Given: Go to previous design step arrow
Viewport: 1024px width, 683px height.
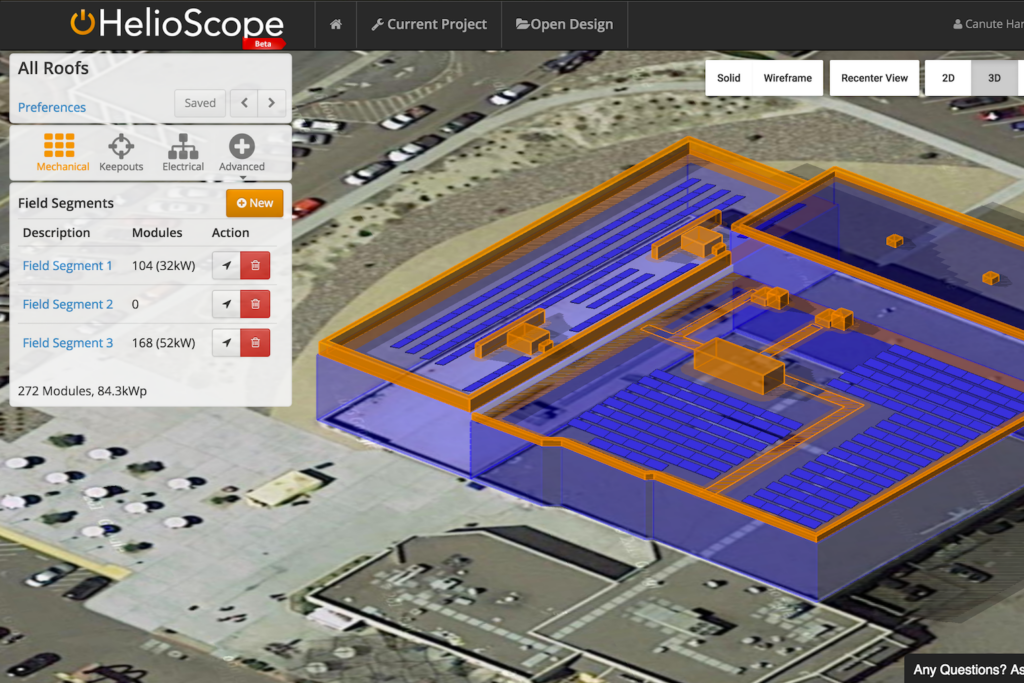Looking at the screenshot, I should coord(244,103).
